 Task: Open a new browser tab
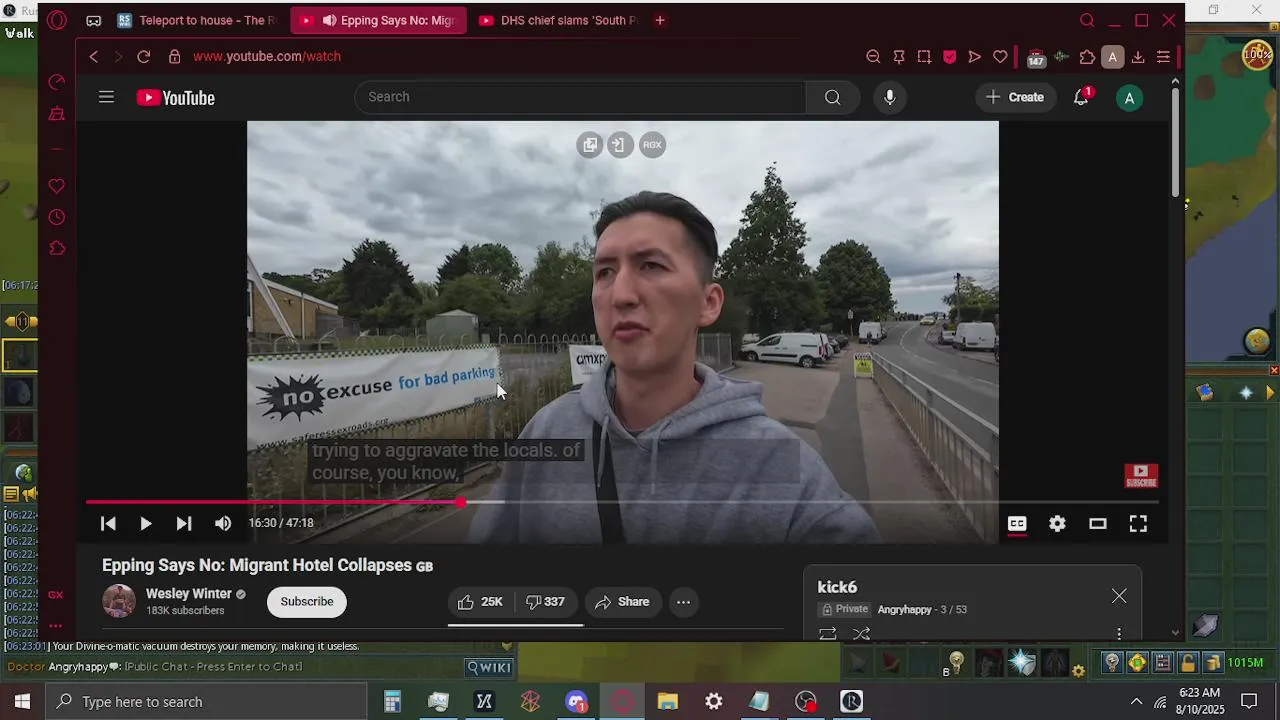coord(659,20)
